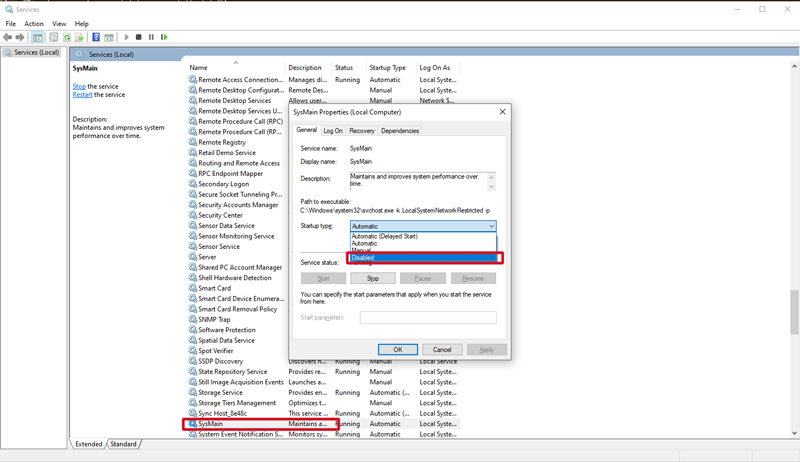
Task: Click the Forward arrow in toolbar
Action: click(20, 37)
